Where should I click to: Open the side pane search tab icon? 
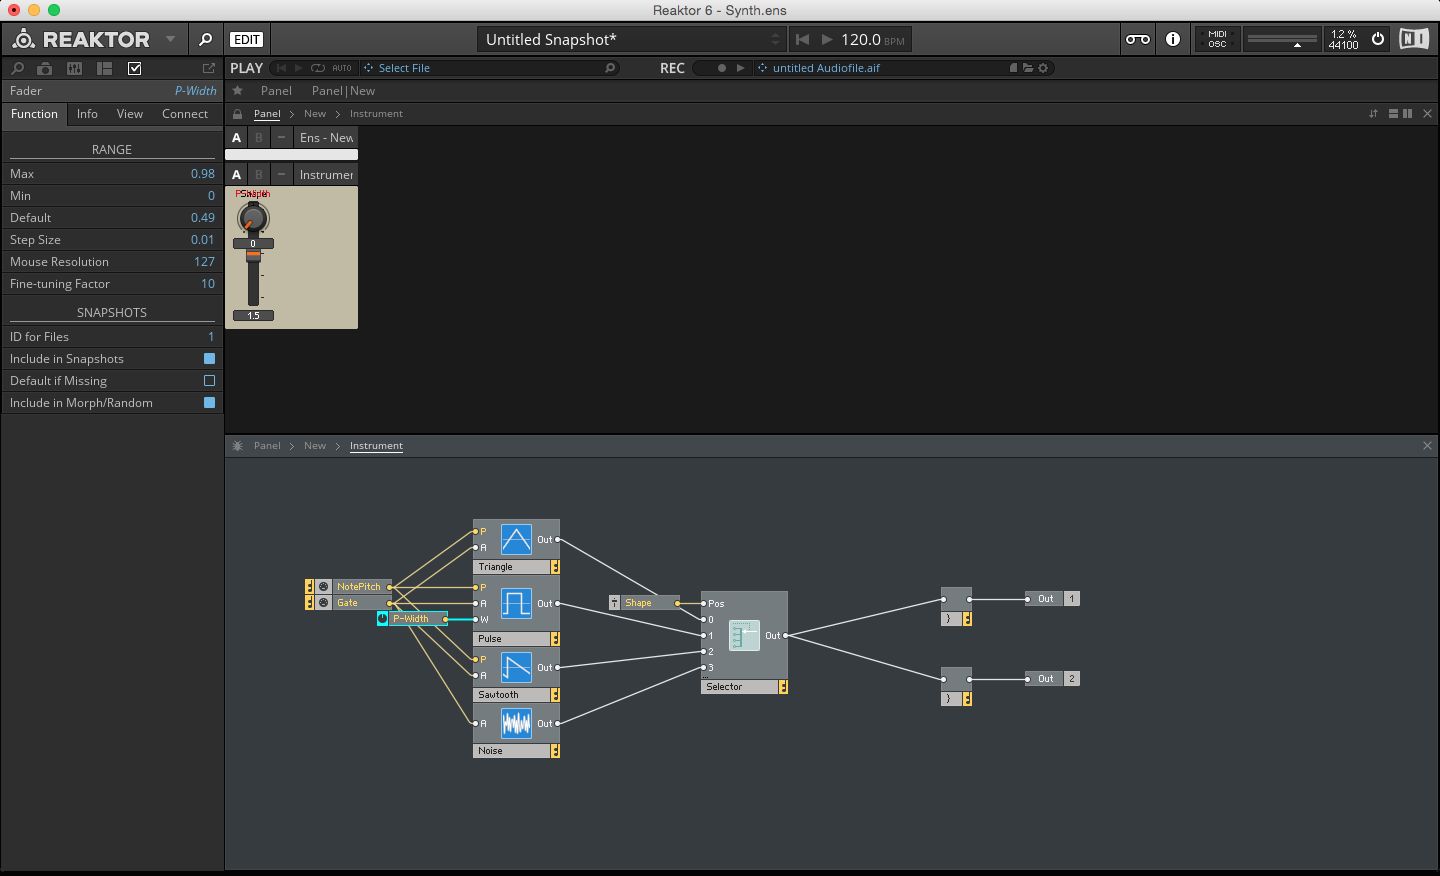[17, 68]
